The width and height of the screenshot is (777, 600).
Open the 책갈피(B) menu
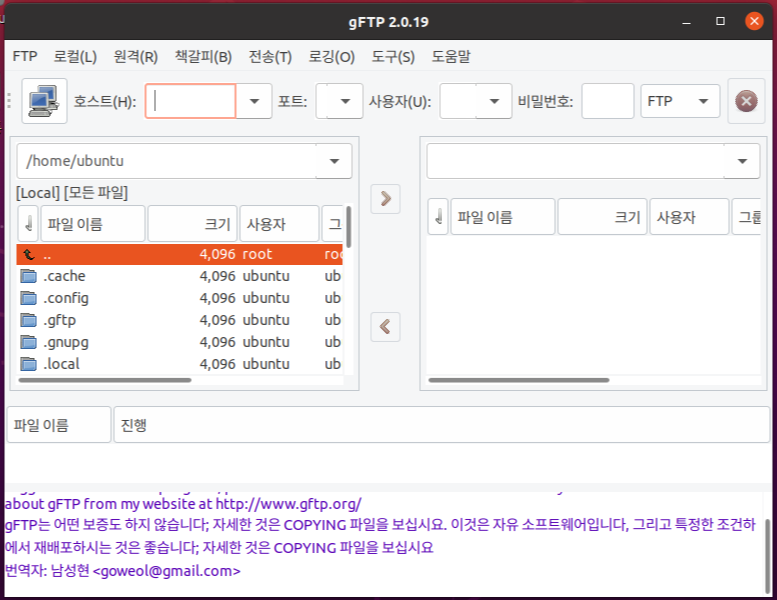pyautogui.click(x=203, y=56)
